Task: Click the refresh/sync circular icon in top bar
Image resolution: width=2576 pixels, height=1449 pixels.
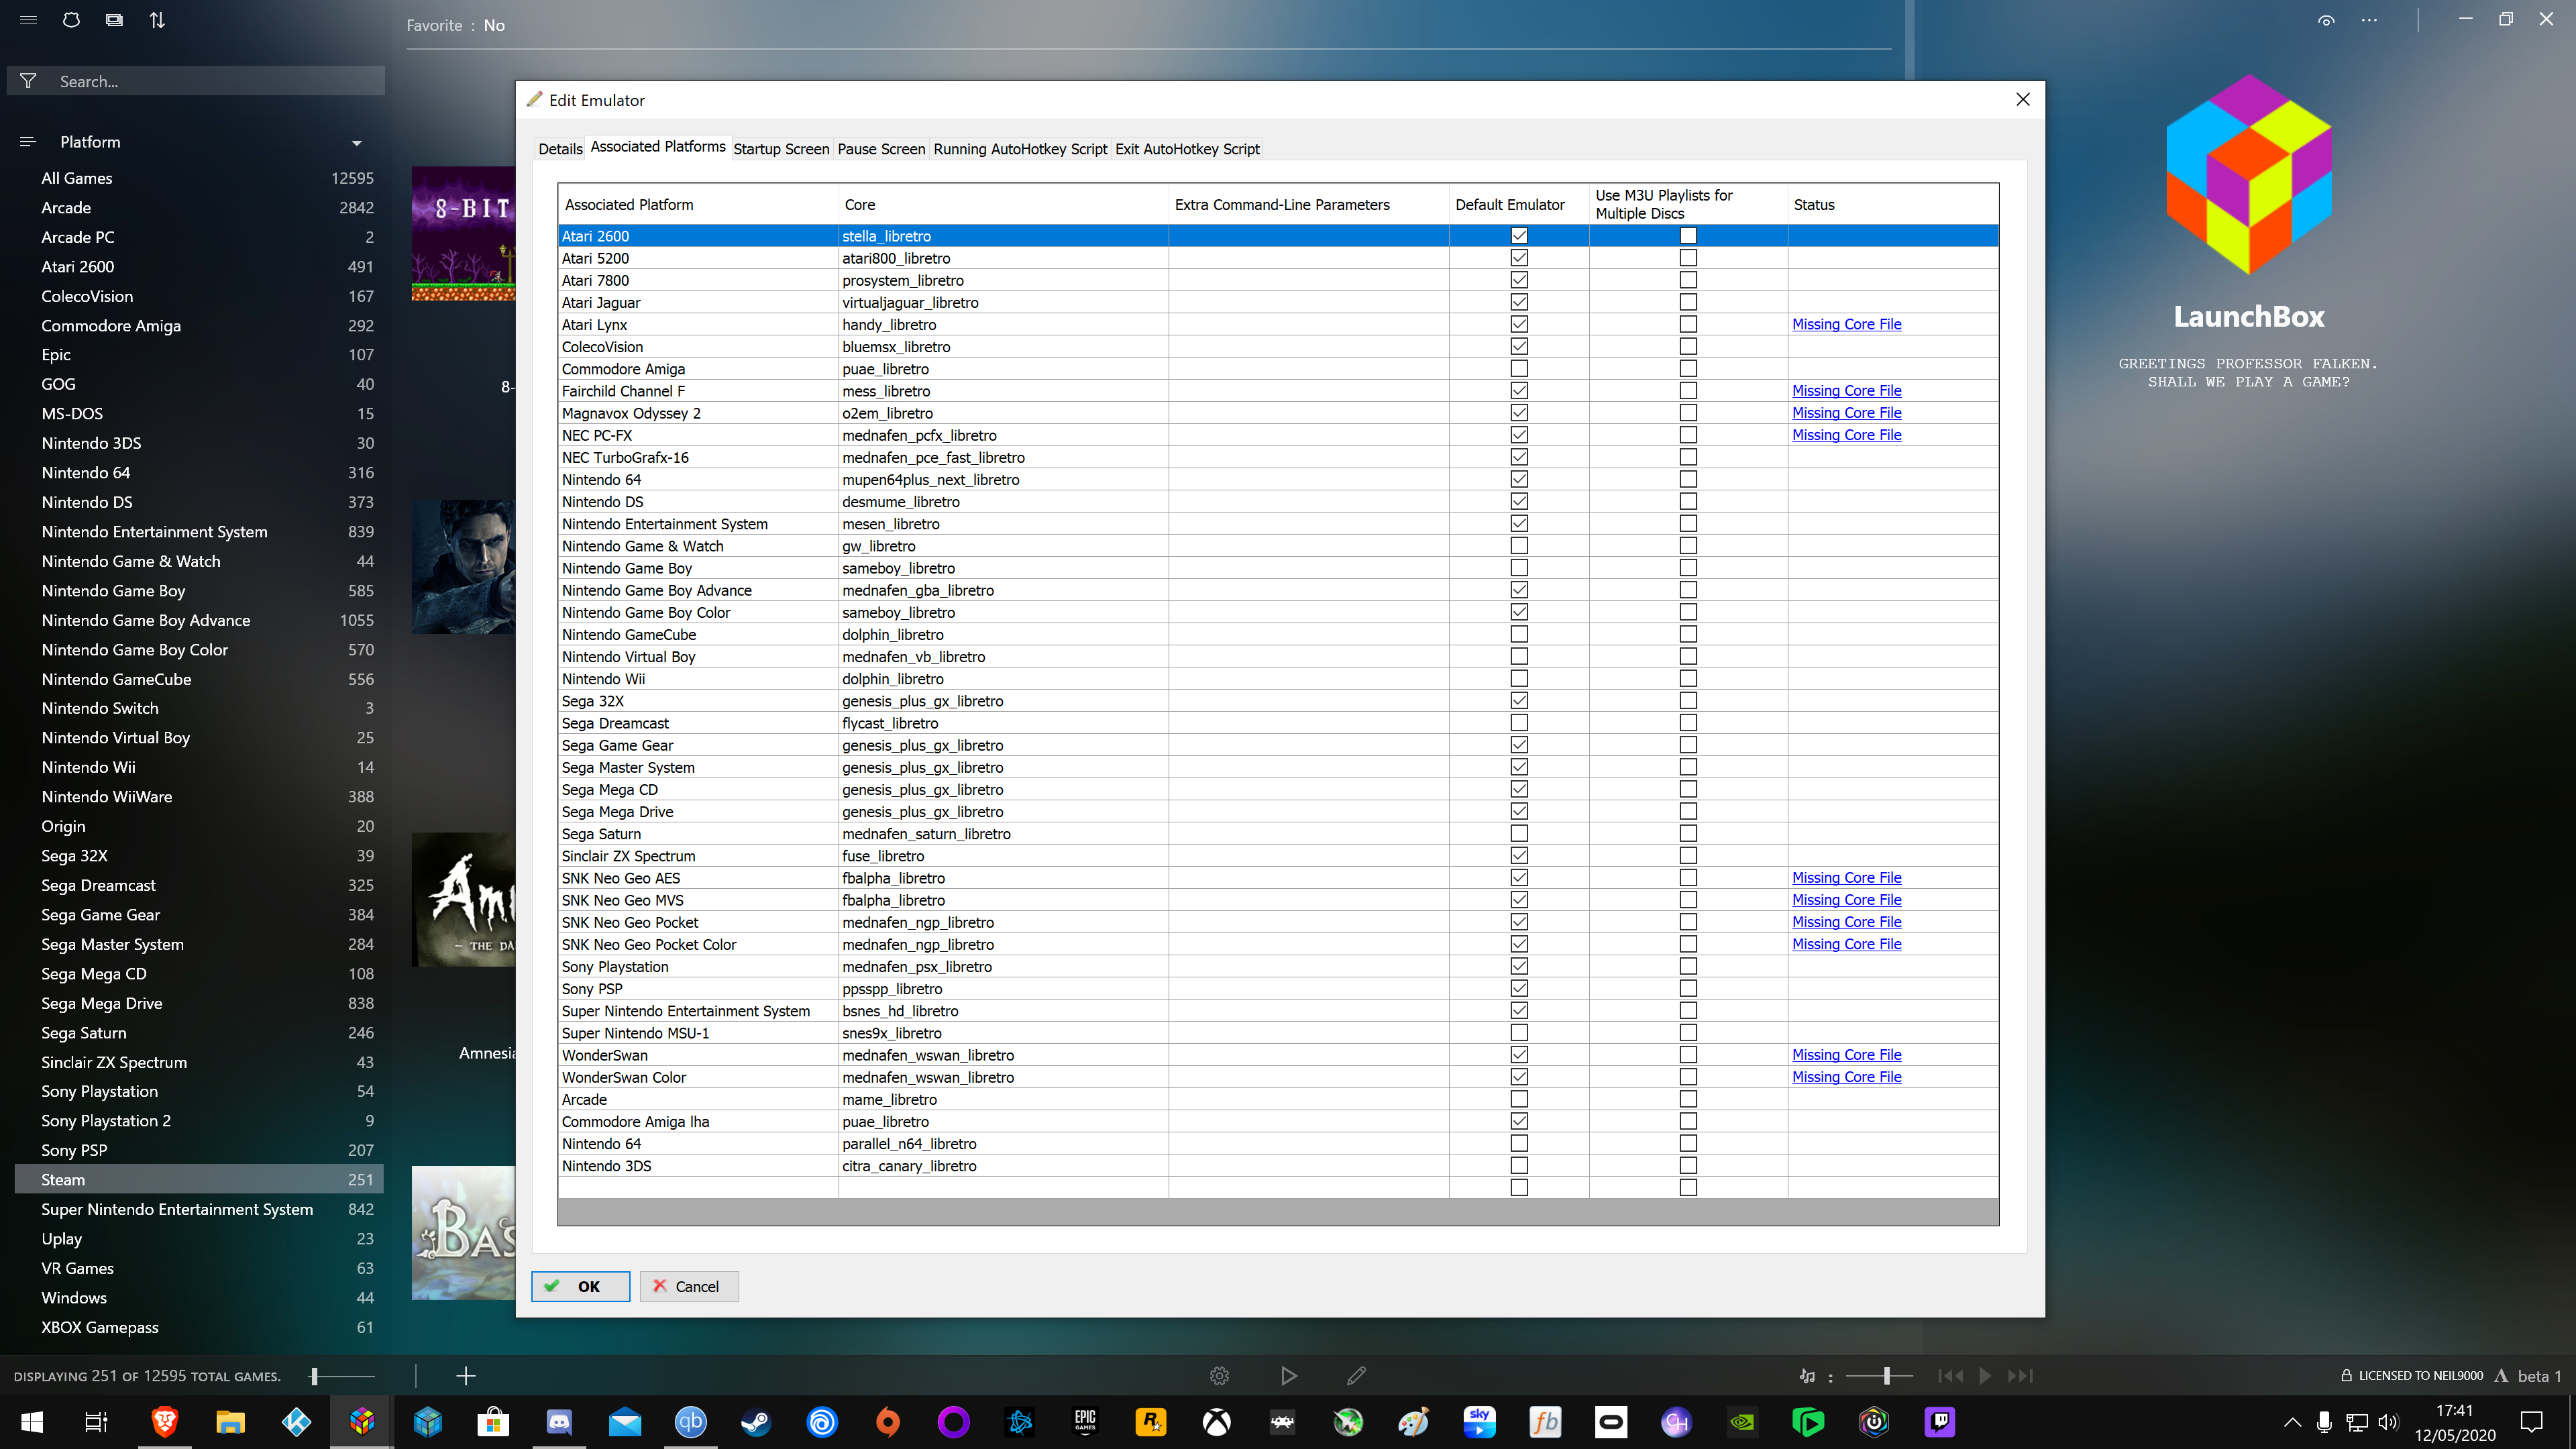Action: pos(71,20)
